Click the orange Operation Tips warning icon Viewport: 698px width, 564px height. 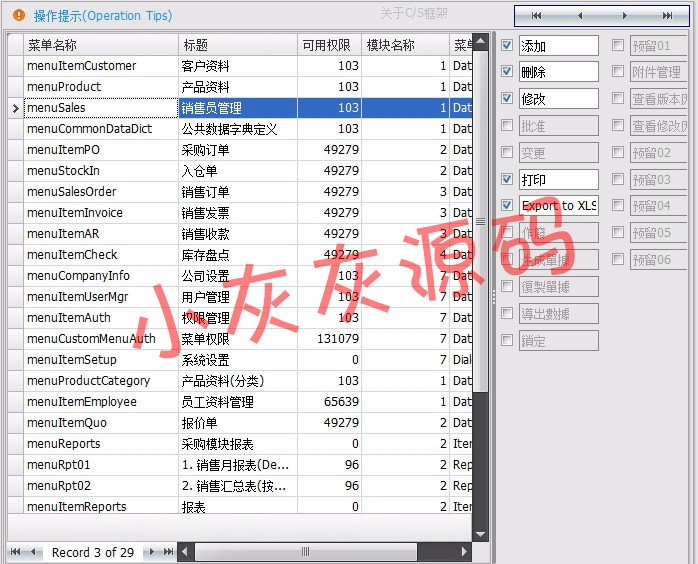(x=19, y=15)
